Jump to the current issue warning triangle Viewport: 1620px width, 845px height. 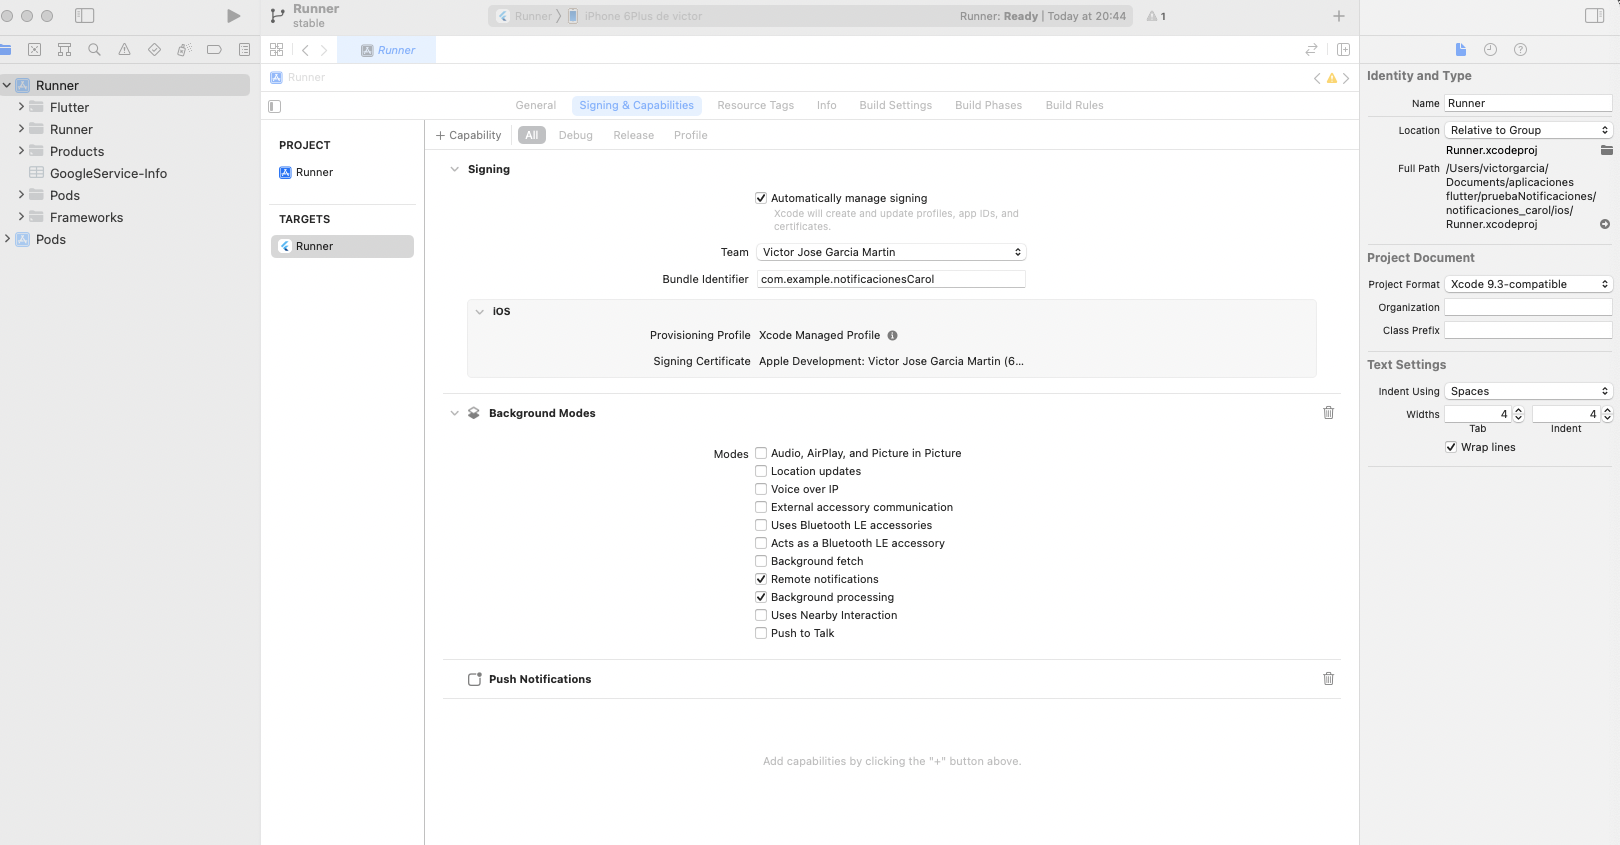1331,78
